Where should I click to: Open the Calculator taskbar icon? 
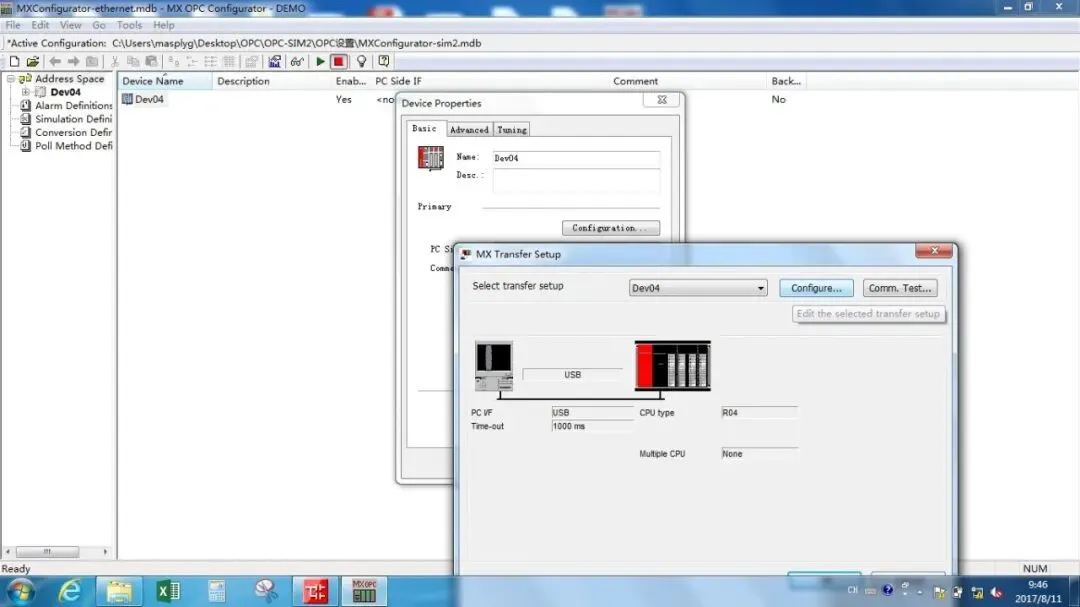(x=217, y=591)
